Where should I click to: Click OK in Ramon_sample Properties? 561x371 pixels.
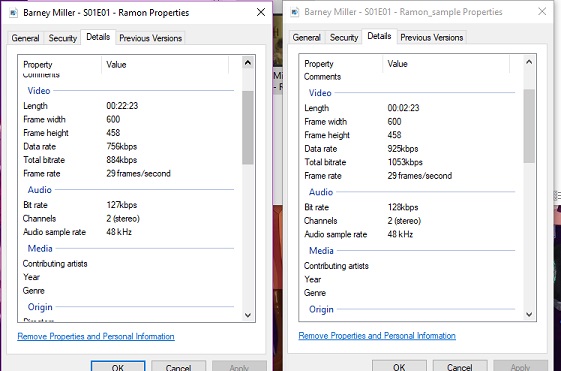[x=399, y=366]
